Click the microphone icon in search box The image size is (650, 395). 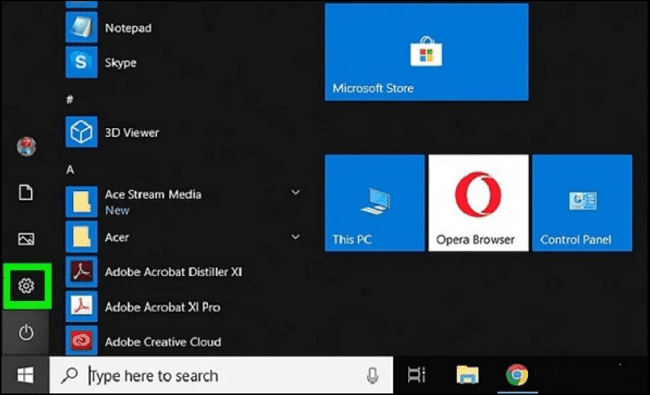point(372,376)
